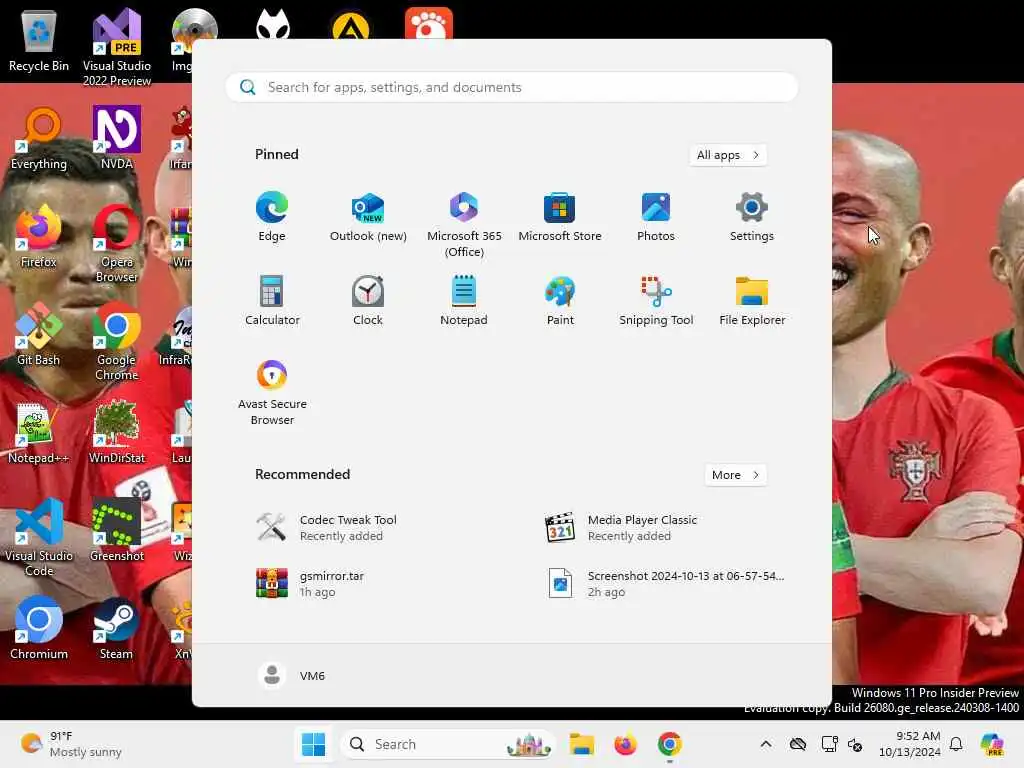This screenshot has height=768, width=1024.
Task: Click the Windows Start button on taskbar
Action: [x=313, y=744]
